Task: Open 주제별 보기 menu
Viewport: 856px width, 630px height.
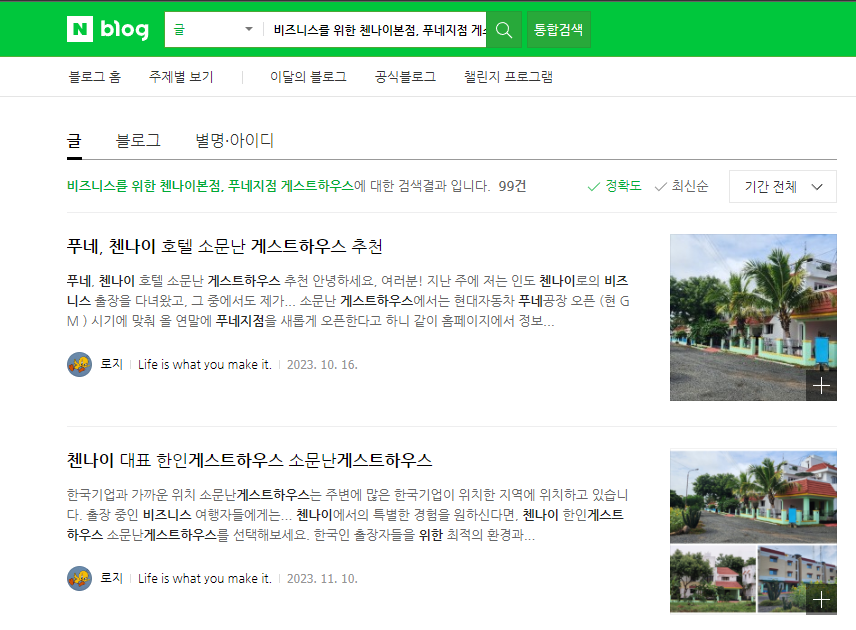Action: click(x=181, y=77)
